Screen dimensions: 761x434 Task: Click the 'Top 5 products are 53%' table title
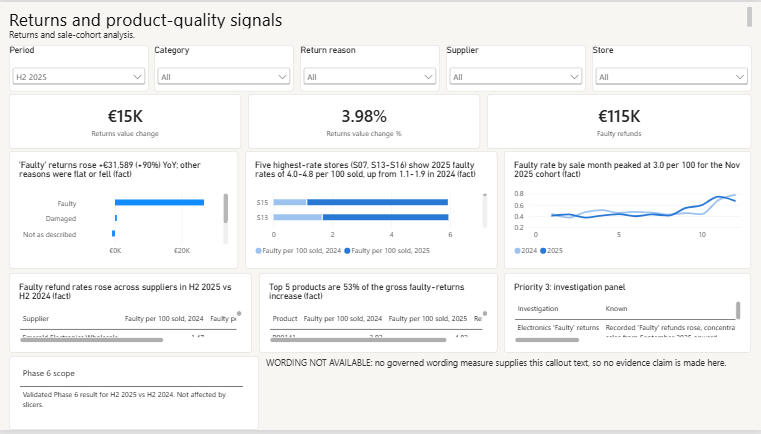coord(366,291)
